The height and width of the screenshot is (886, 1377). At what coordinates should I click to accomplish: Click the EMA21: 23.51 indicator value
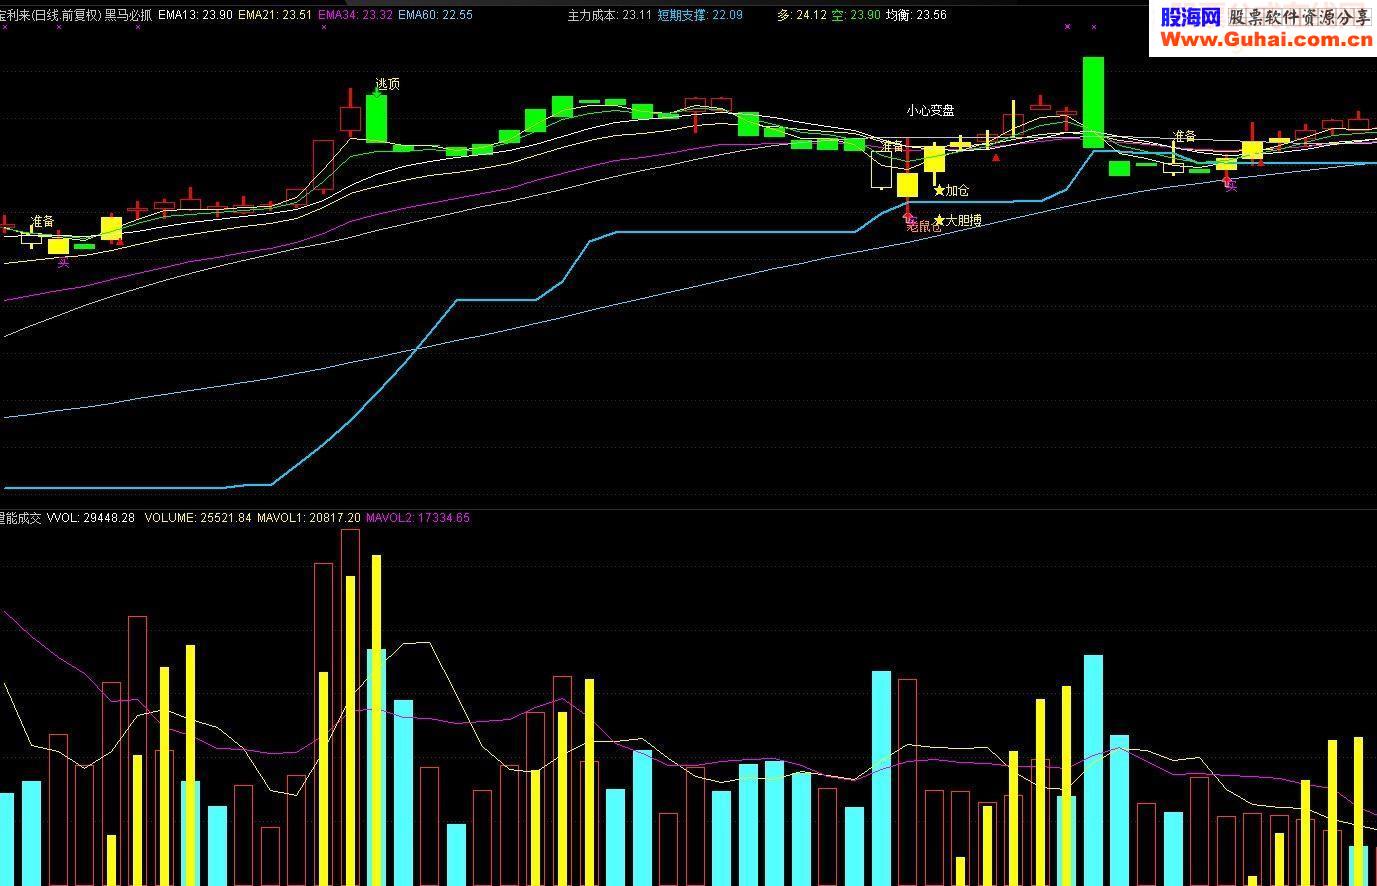point(274,15)
